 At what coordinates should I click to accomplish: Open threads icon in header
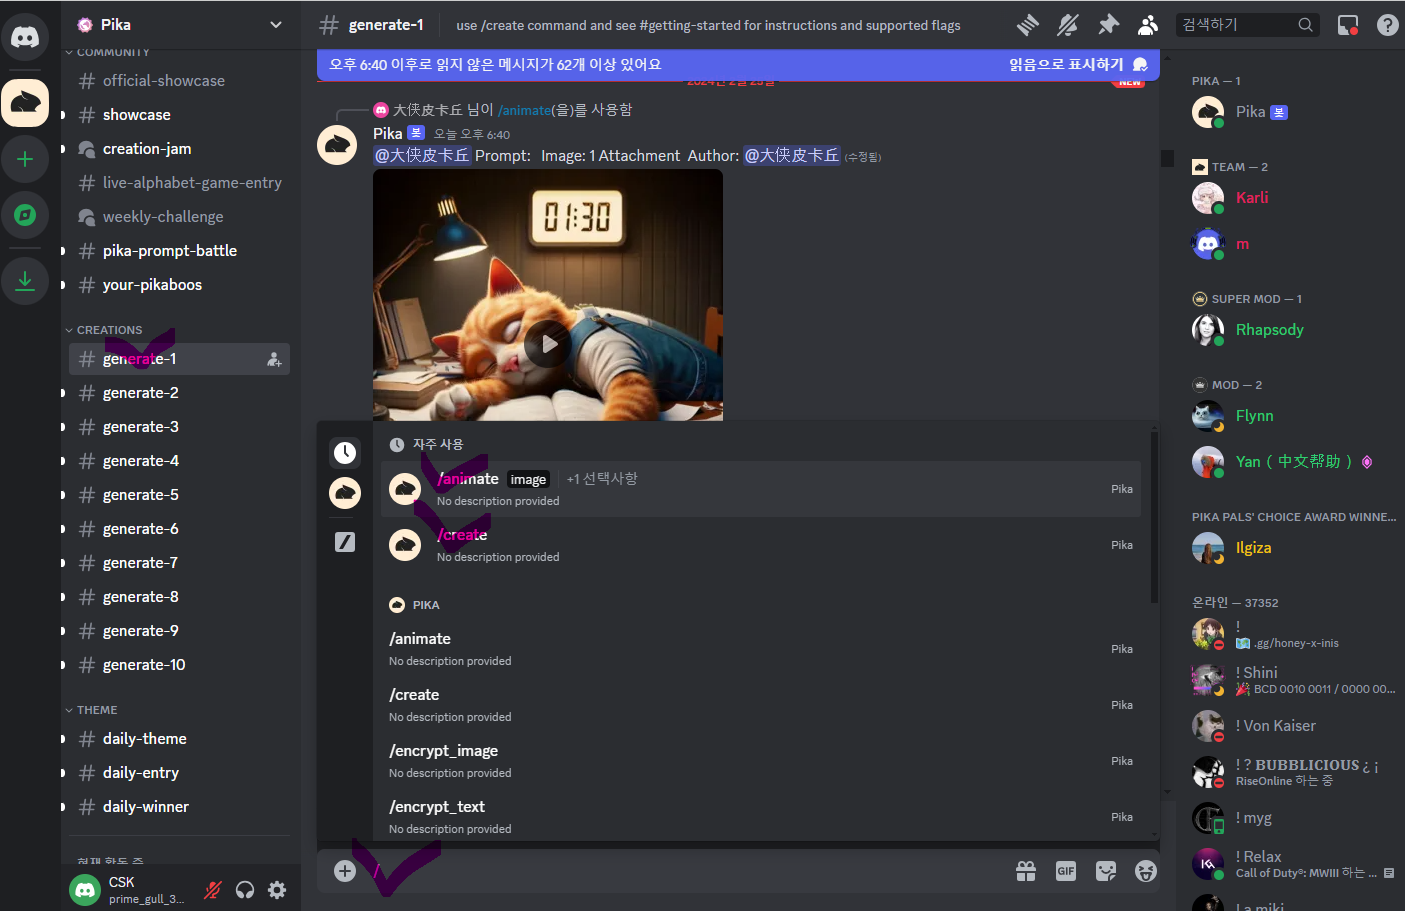[1027, 25]
